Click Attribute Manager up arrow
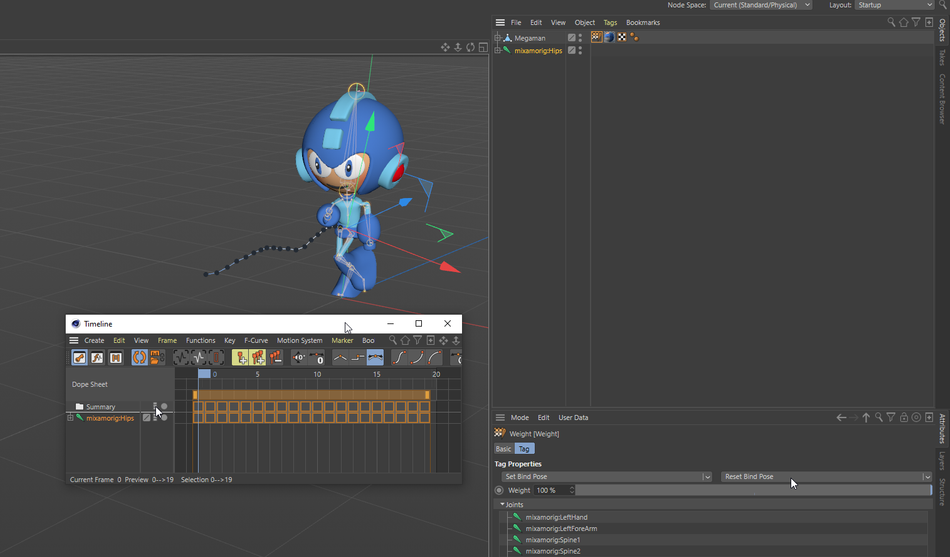 [x=866, y=418]
